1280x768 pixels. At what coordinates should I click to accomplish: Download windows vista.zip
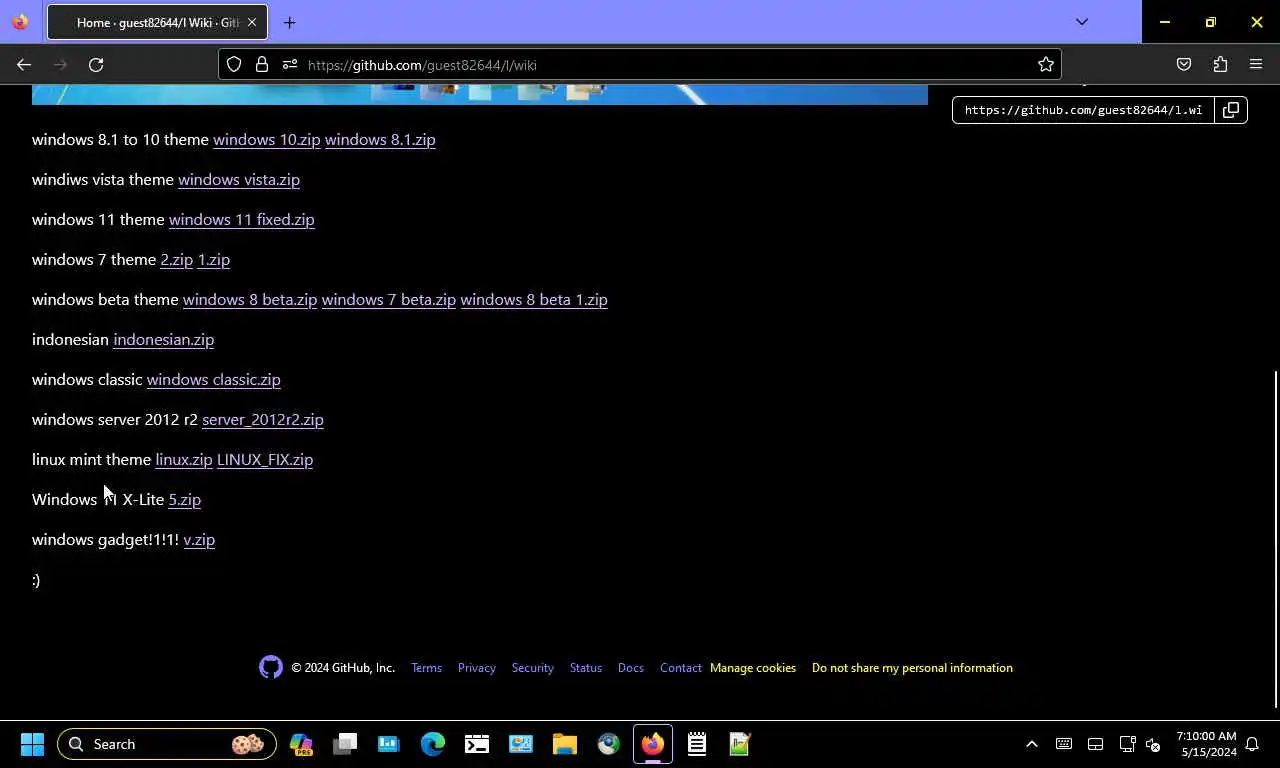click(239, 179)
